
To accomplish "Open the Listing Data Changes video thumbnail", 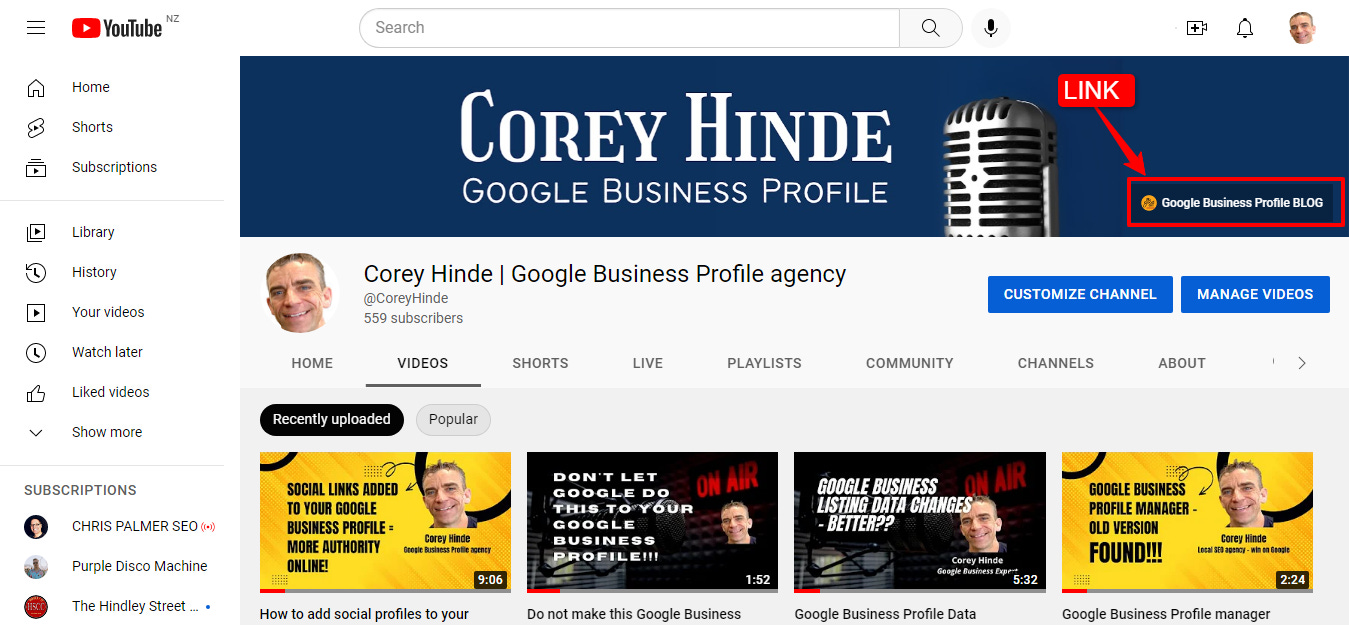I will click(920, 522).
